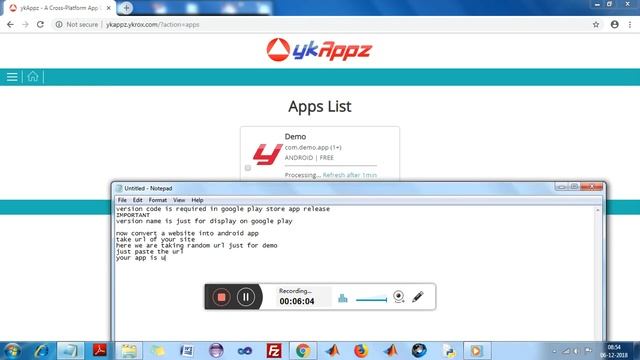Viewport: 640px width, 360px height.
Task: Open Notepad Format menu
Action: pyautogui.click(x=158, y=200)
